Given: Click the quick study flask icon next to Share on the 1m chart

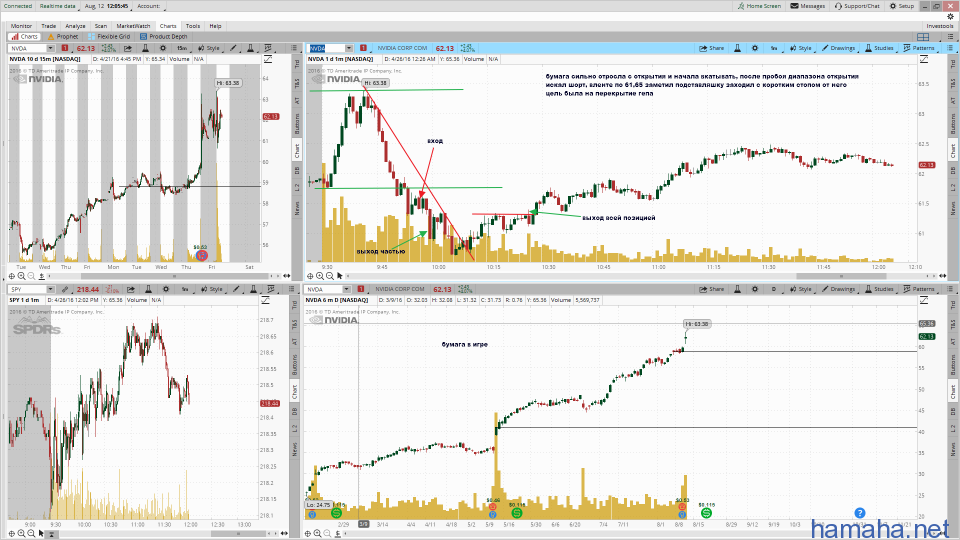Looking at the screenshot, I should [x=737, y=48].
